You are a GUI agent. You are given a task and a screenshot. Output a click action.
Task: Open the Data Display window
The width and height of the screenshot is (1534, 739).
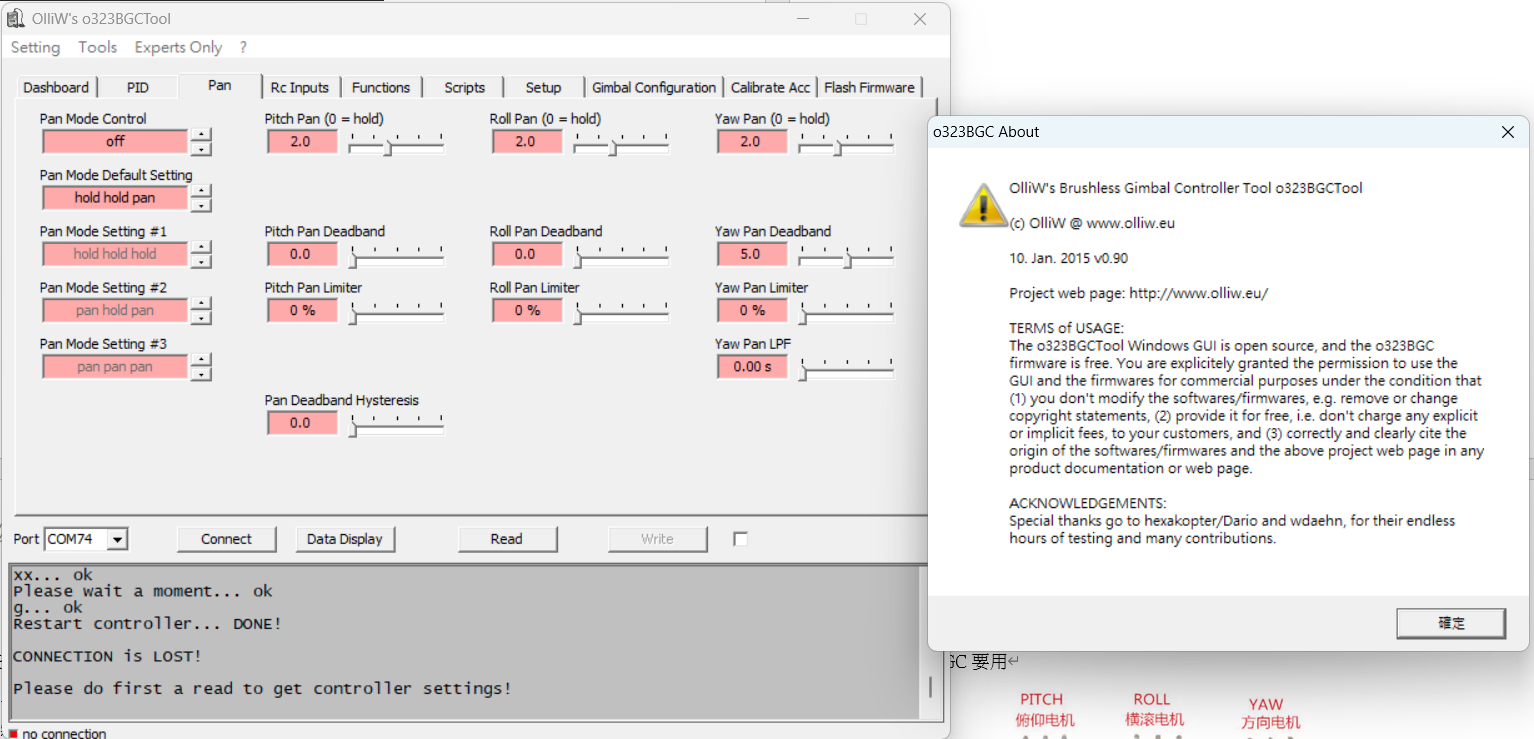[x=345, y=539]
